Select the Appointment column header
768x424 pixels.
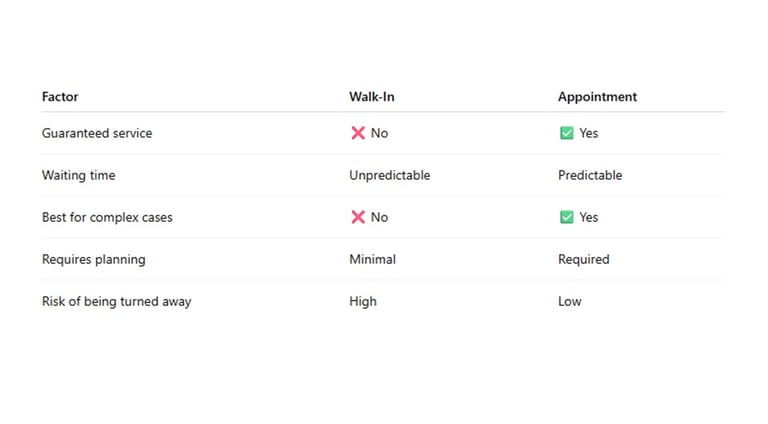click(597, 97)
